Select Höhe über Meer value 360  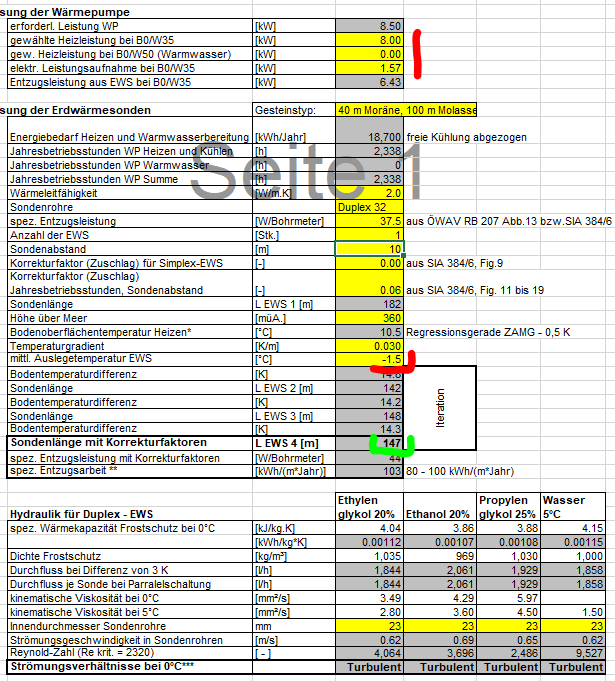pyautogui.click(x=370, y=318)
